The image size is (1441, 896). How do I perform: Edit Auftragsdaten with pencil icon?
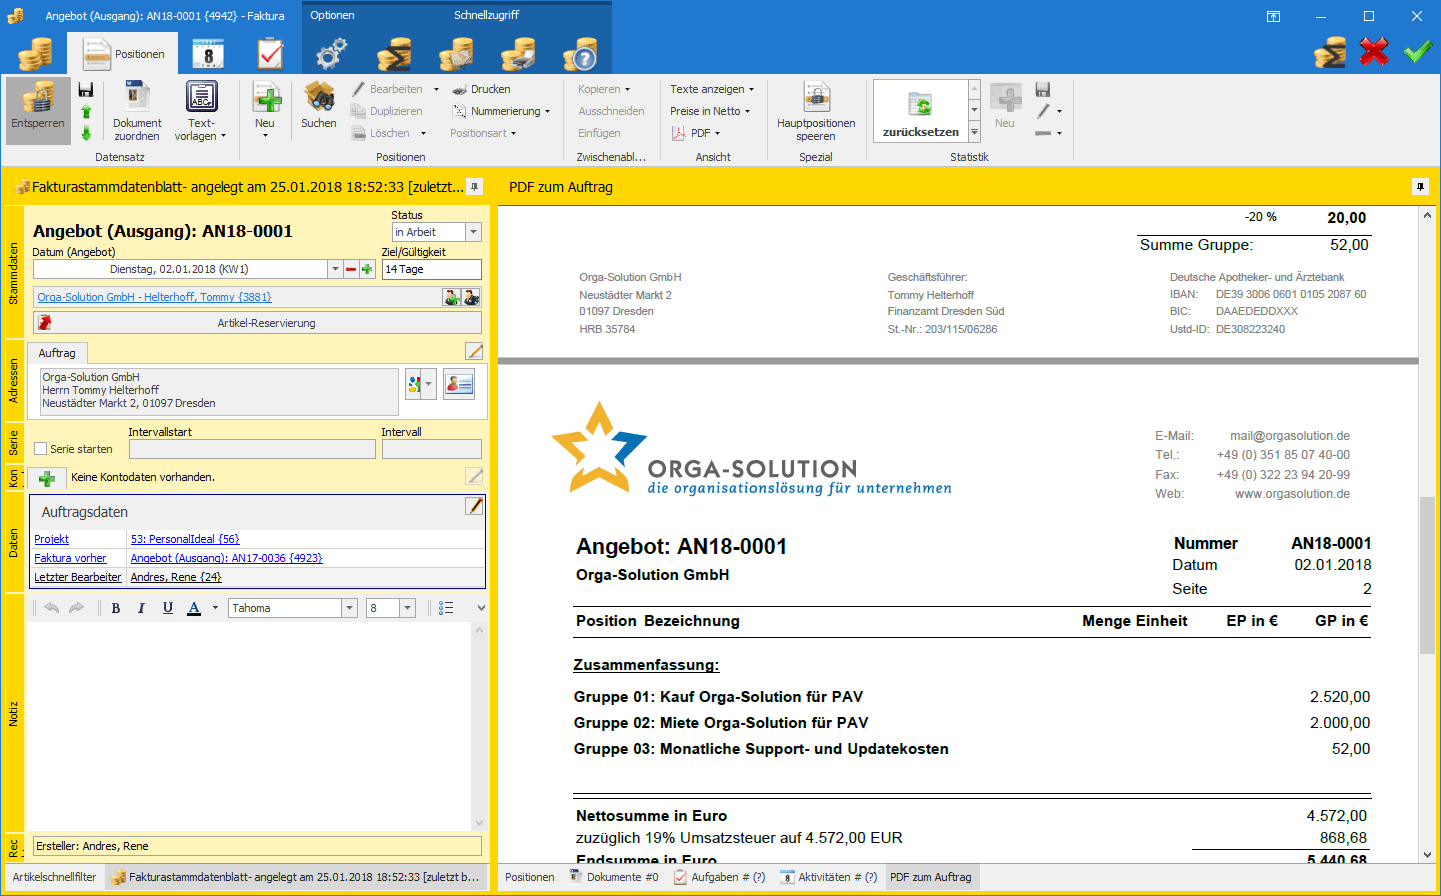[x=474, y=506]
